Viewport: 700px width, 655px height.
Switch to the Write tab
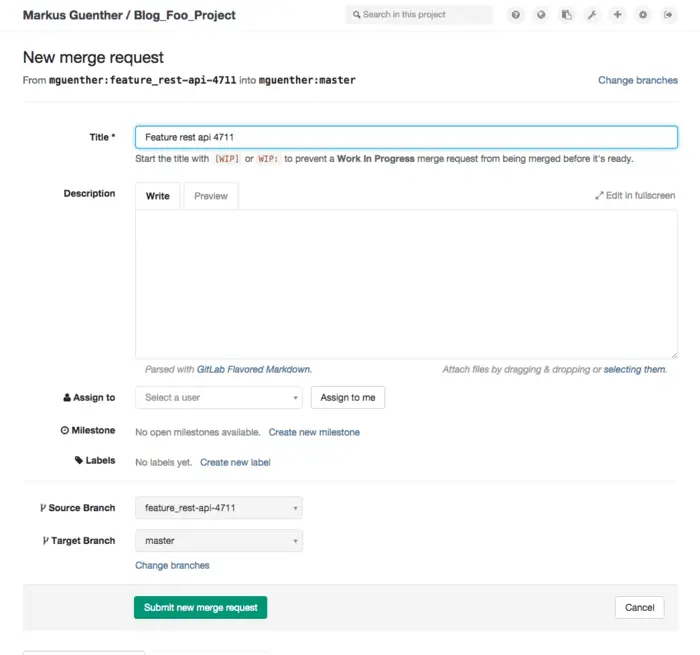point(158,196)
